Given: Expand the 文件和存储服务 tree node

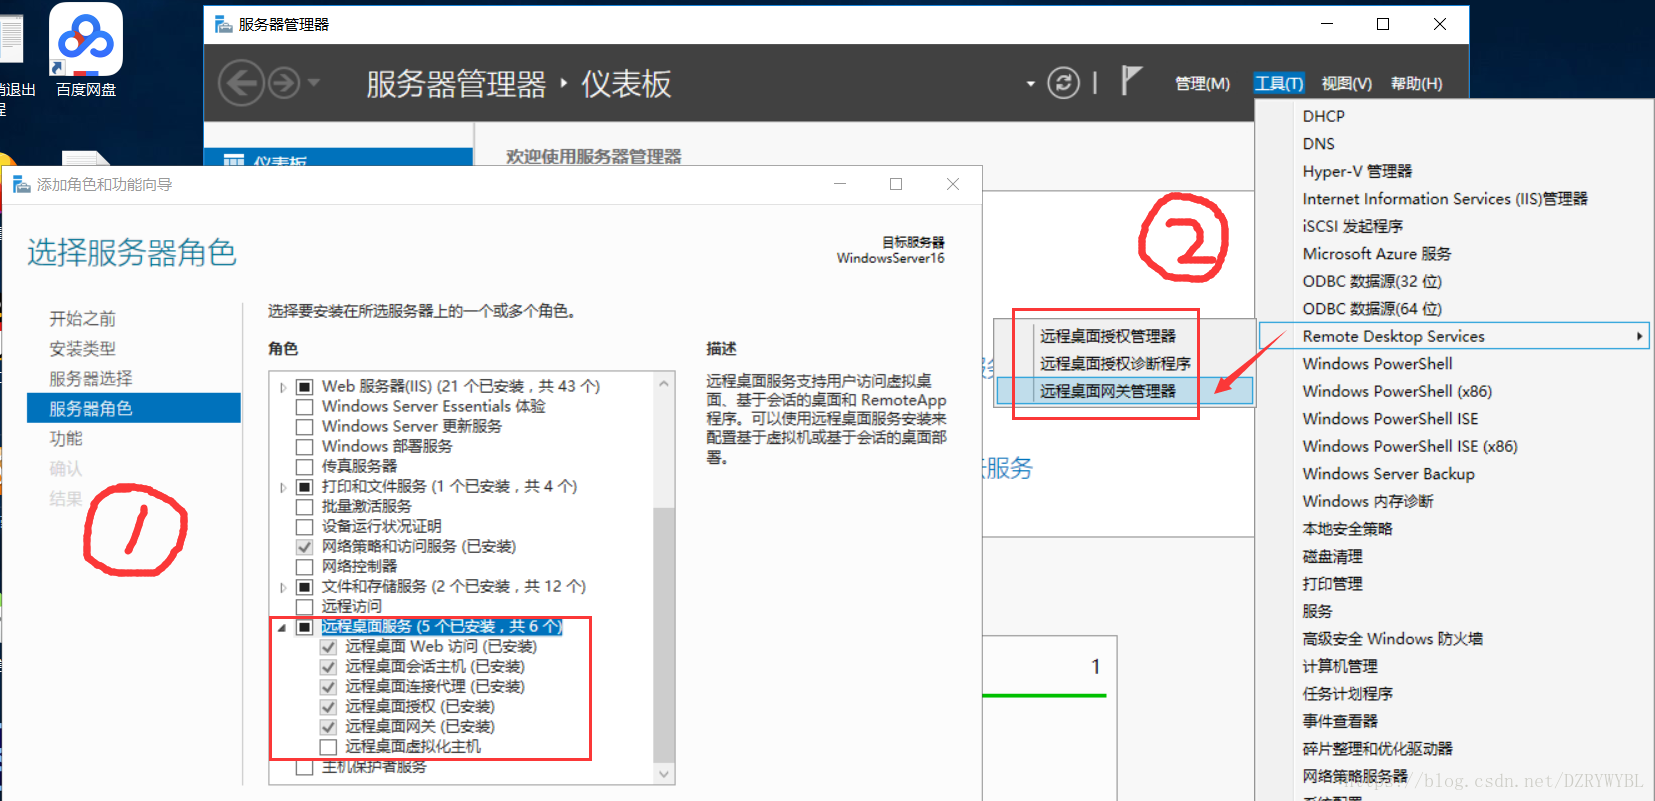Looking at the screenshot, I should point(283,587).
